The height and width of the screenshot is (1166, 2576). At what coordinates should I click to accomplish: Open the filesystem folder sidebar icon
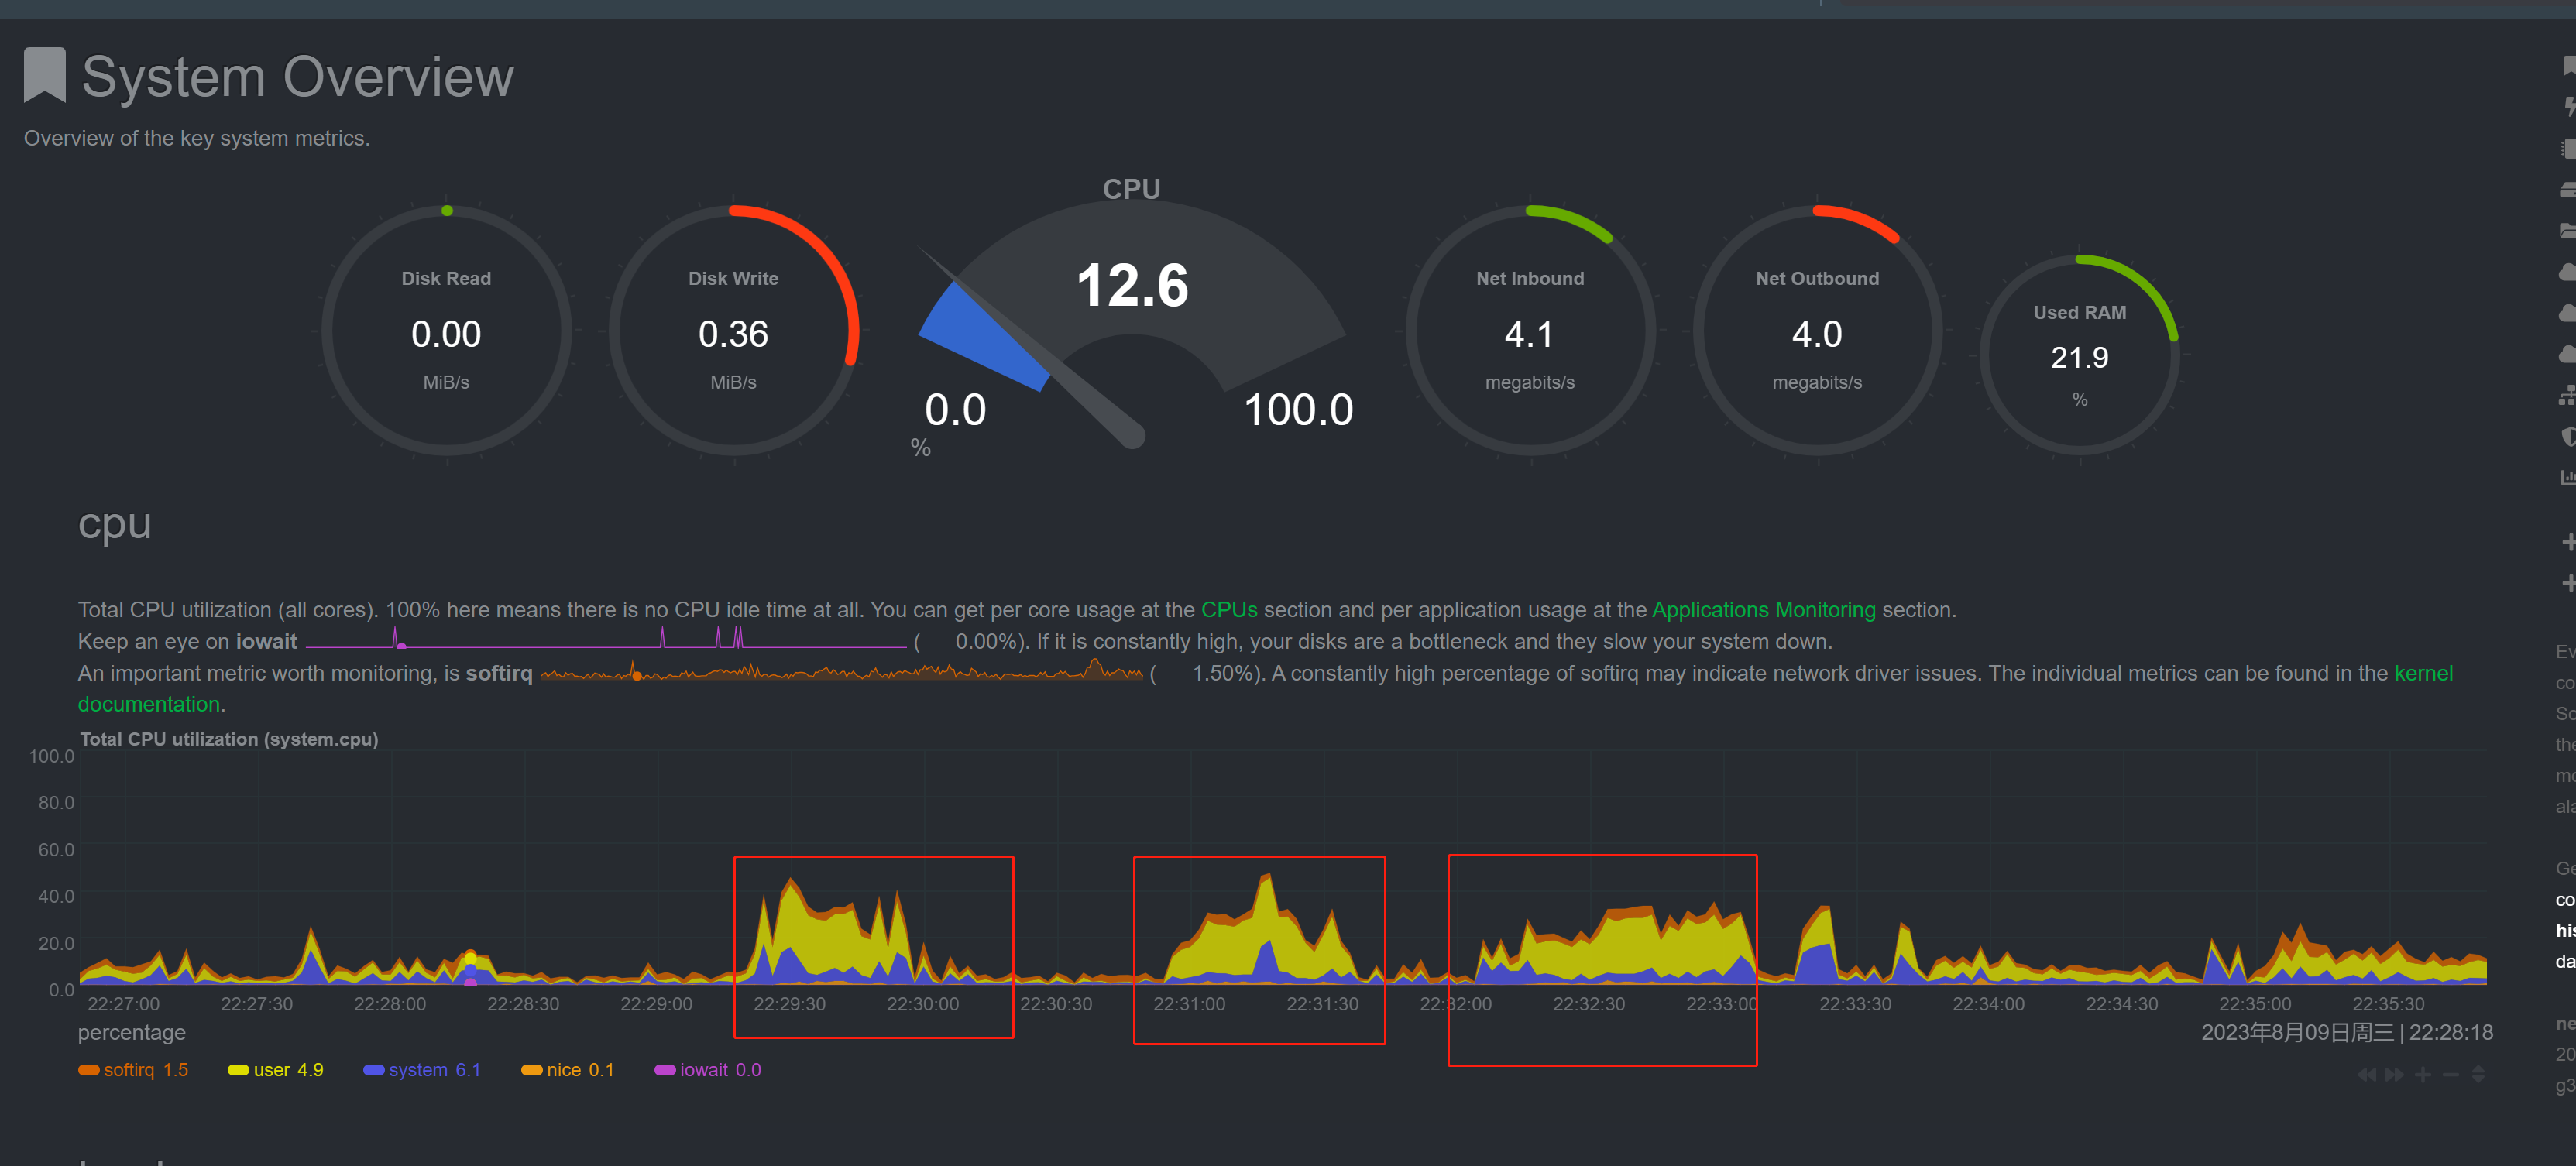2567,231
